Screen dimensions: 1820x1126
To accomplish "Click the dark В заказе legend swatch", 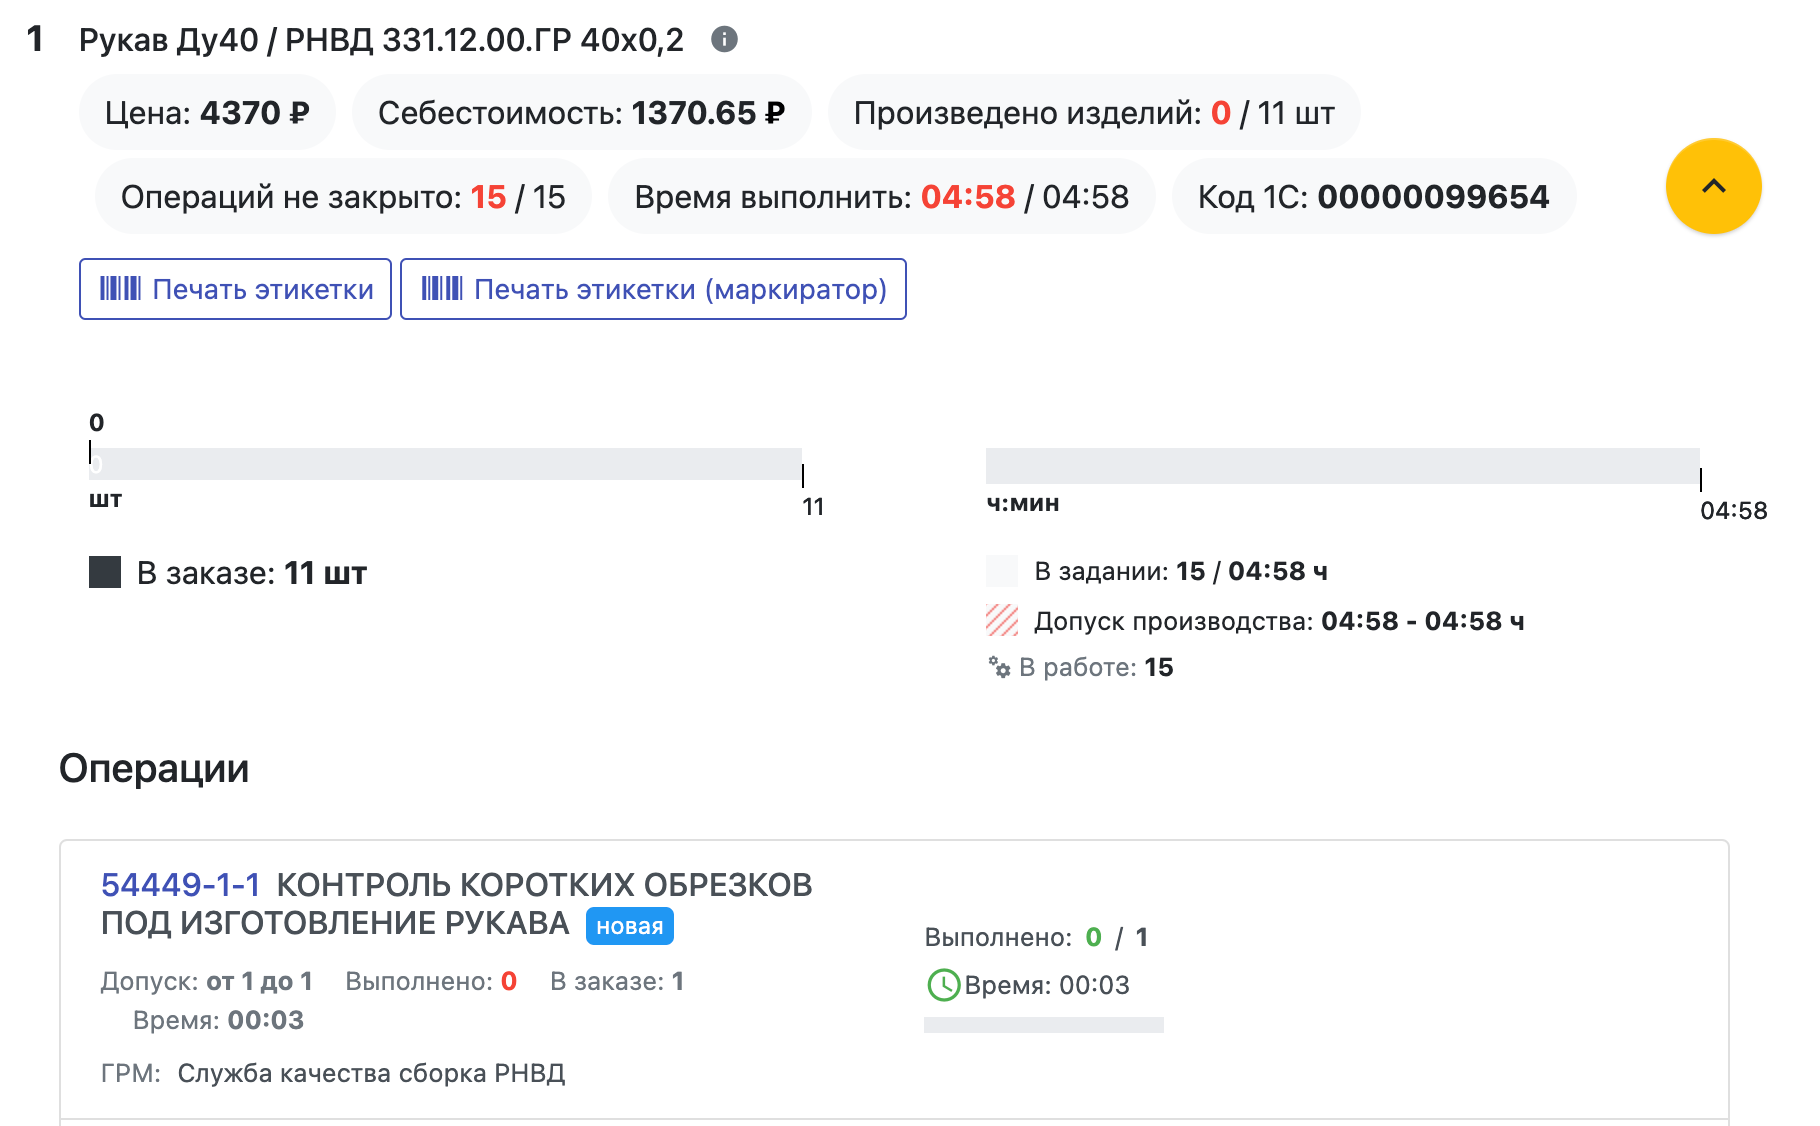I will (x=105, y=573).
